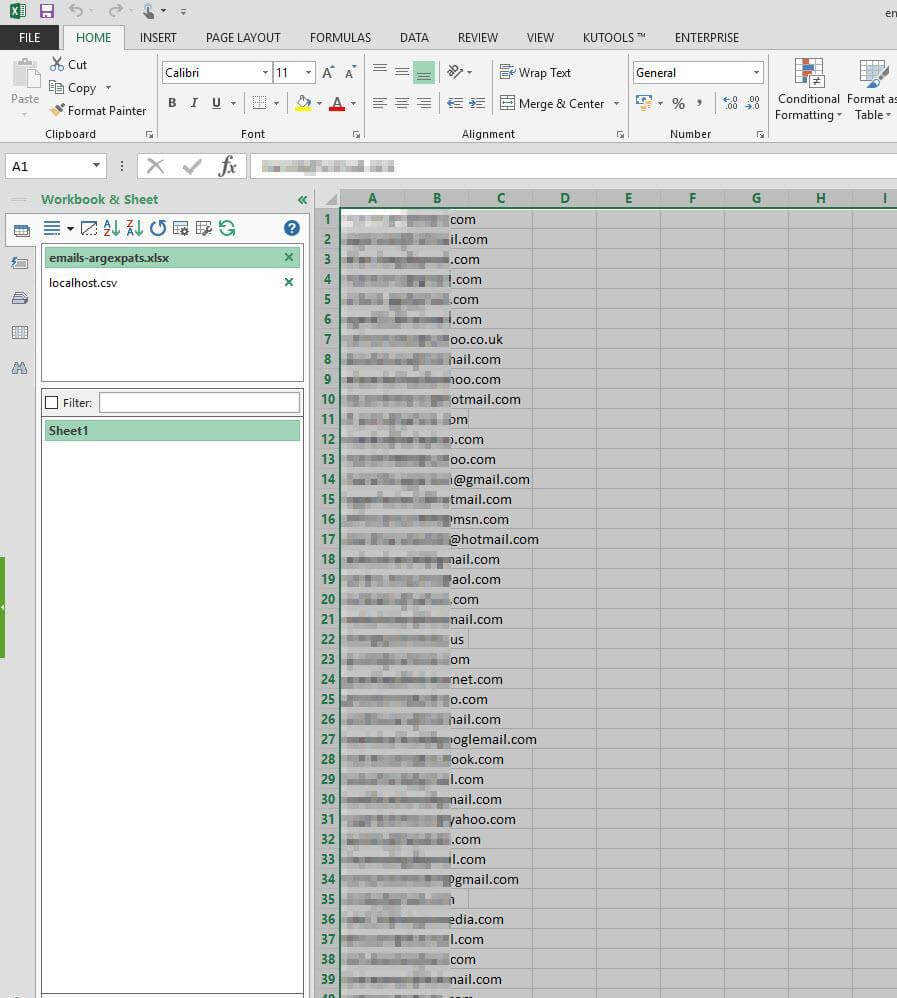Enable the Filter checkbox
Screen dimensions: 897x998
pos(52,402)
